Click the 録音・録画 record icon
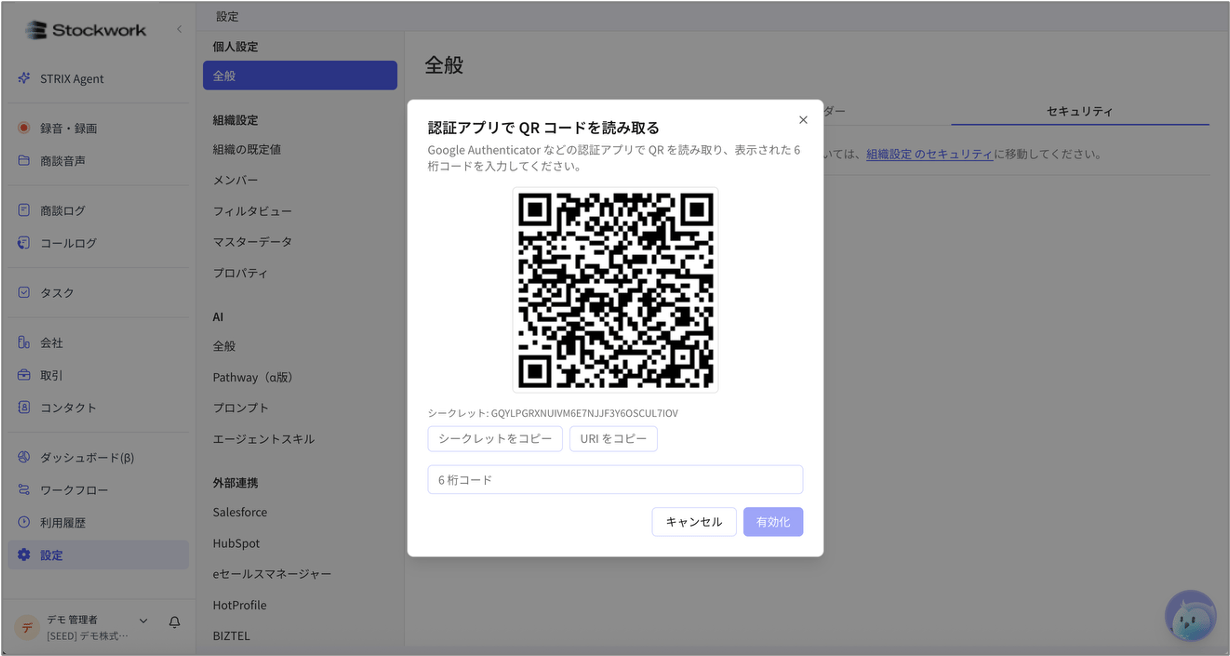 24,128
